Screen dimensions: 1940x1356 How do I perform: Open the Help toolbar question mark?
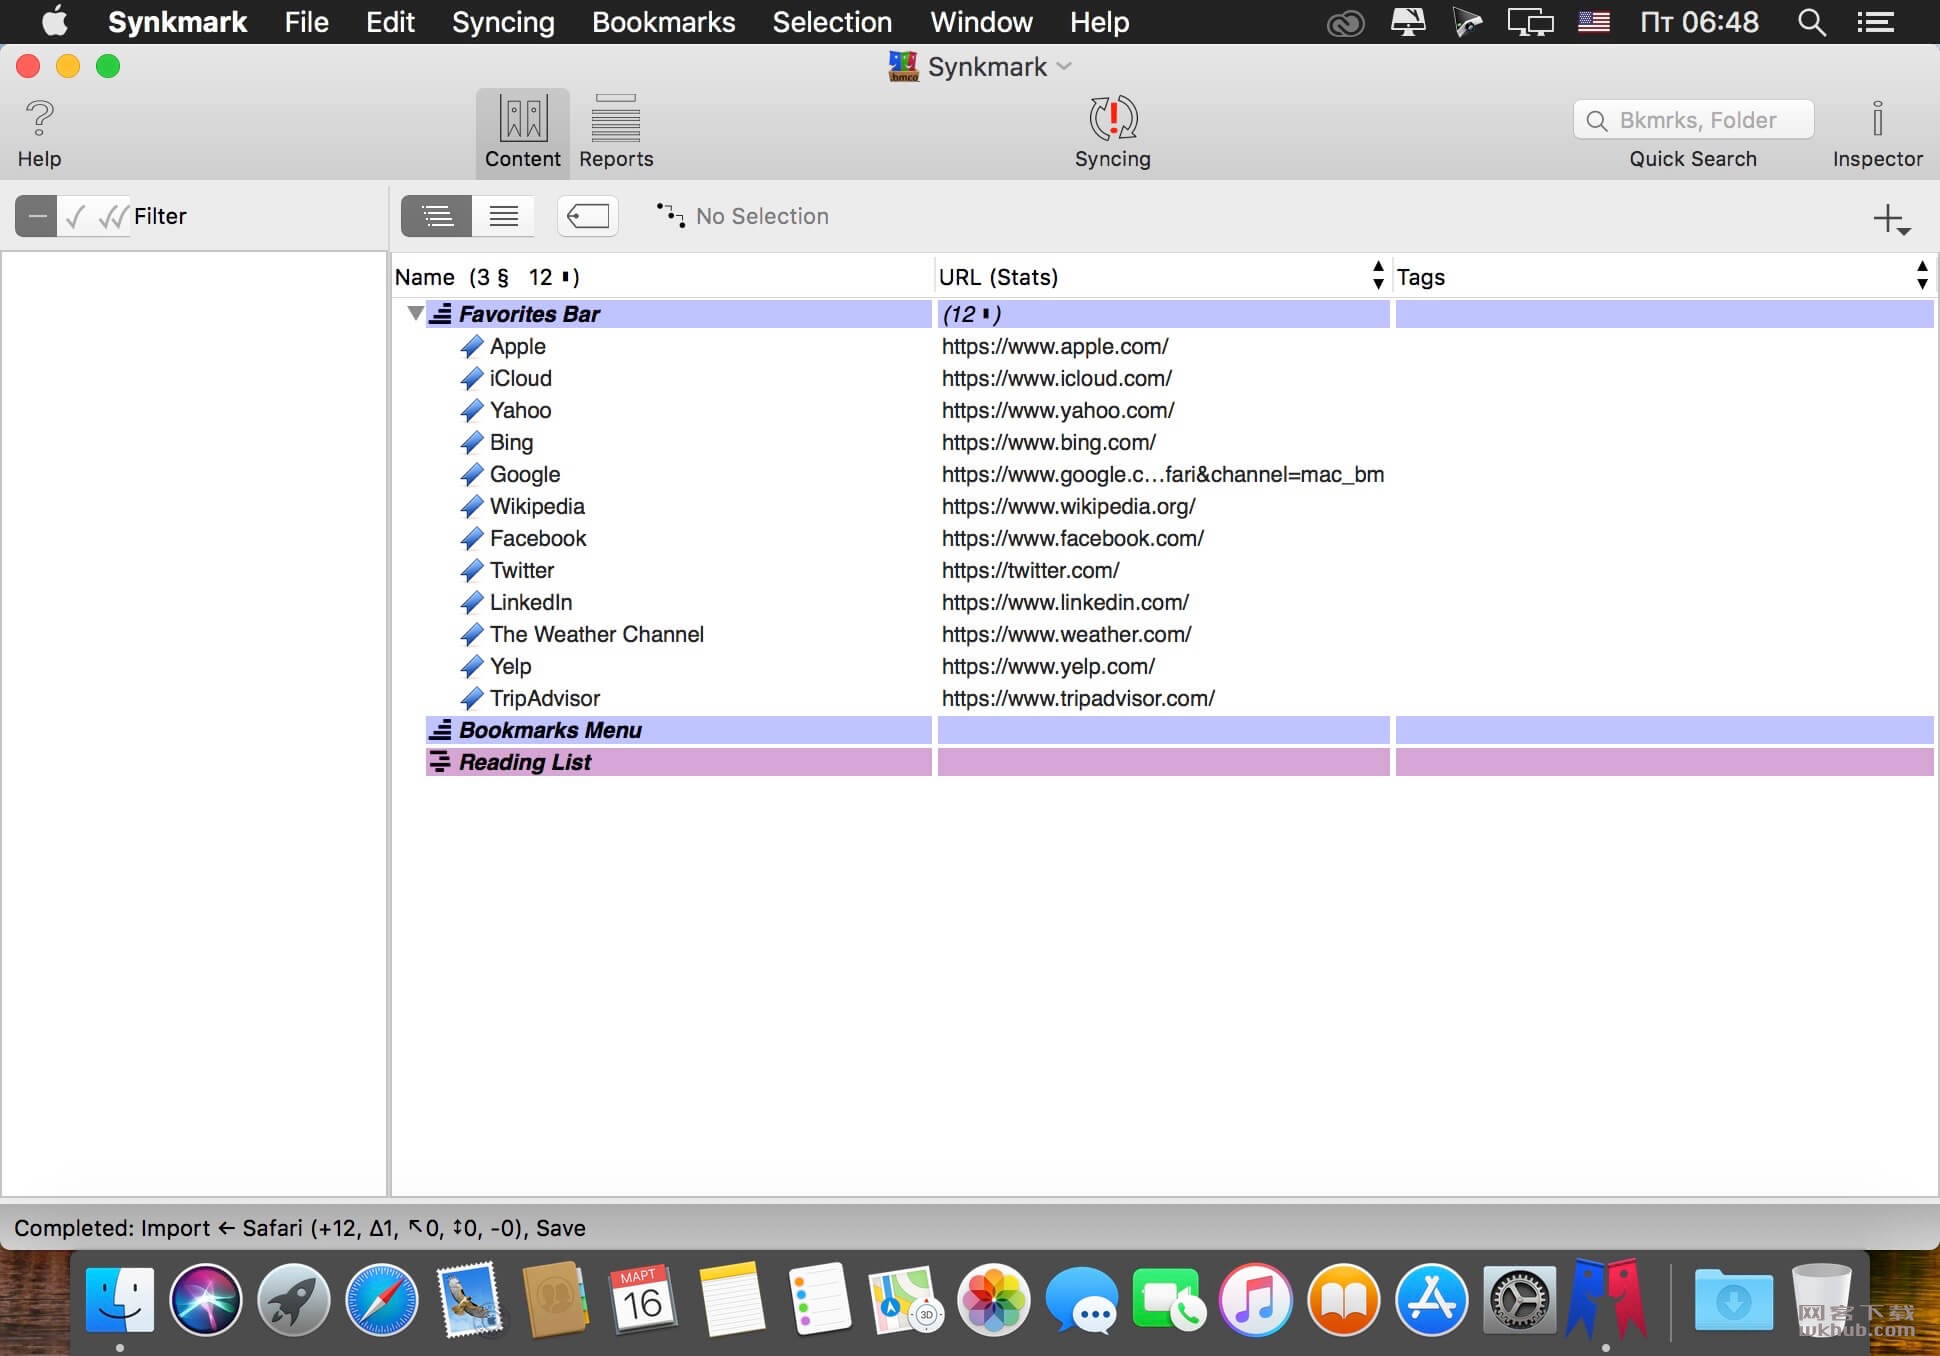[x=40, y=119]
